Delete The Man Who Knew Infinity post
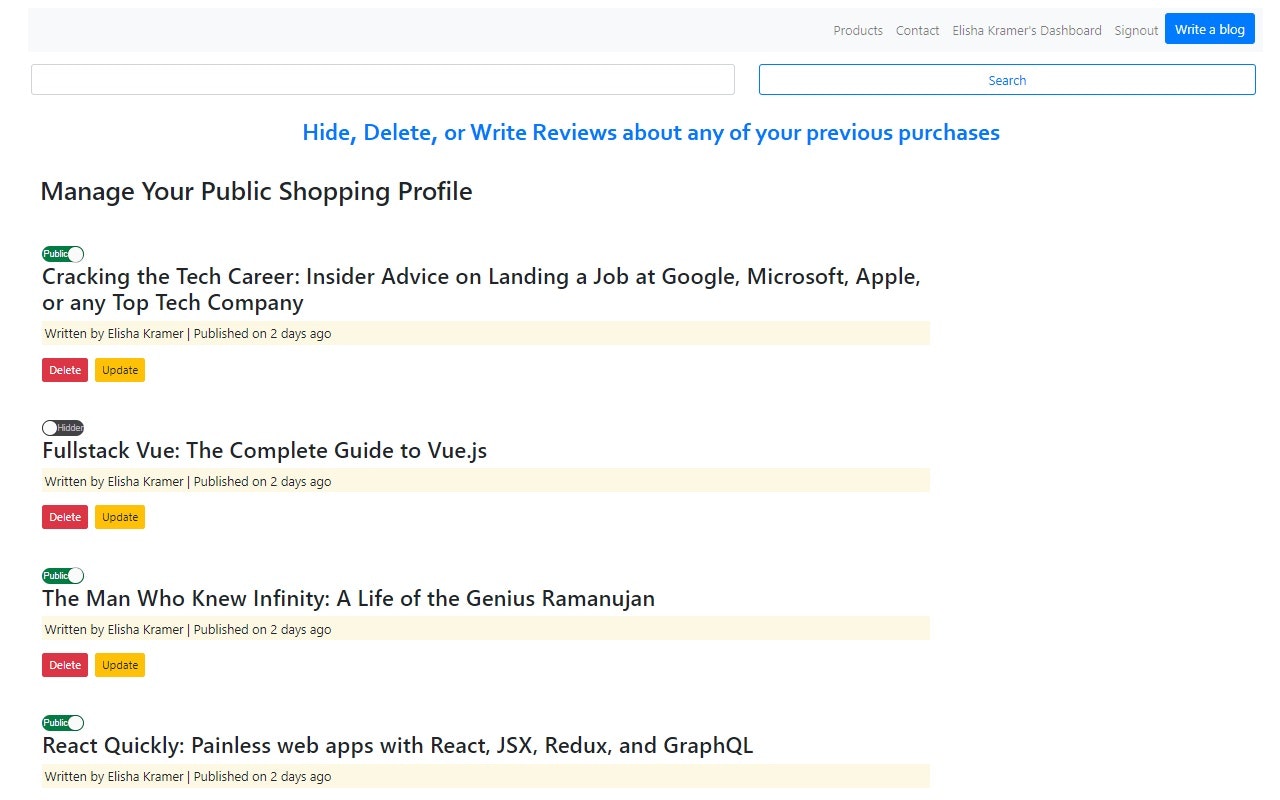Image resolution: width=1280 pixels, height=800 pixels. pos(64,664)
